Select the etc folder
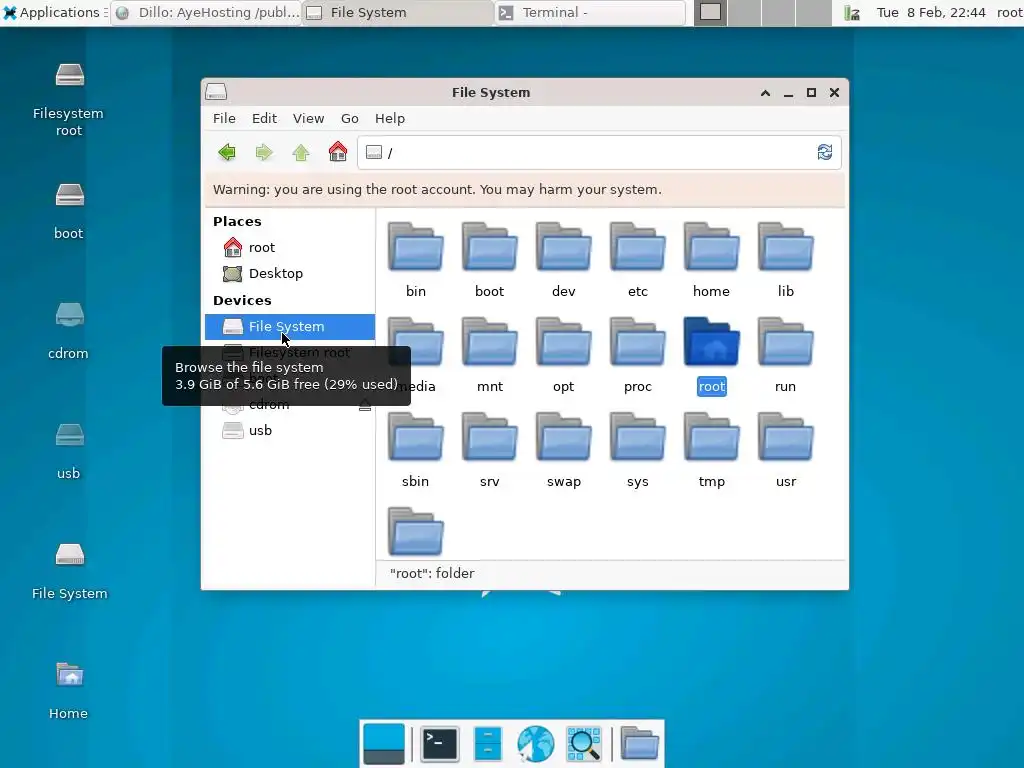The image size is (1024, 768). [637, 261]
